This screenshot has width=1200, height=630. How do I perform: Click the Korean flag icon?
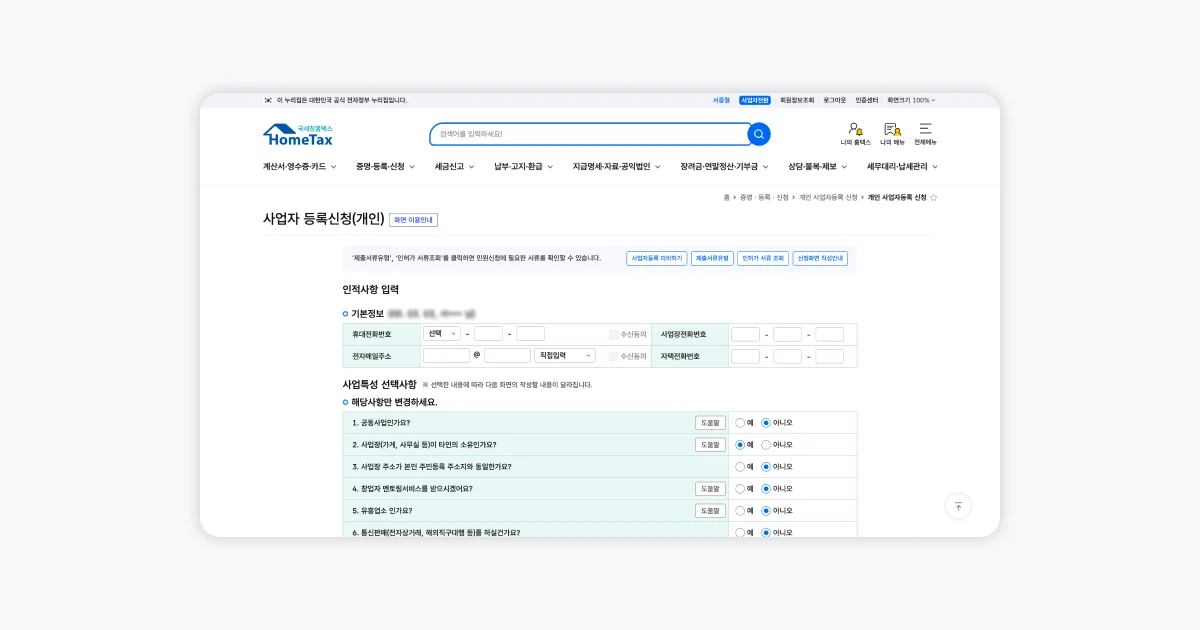click(268, 100)
